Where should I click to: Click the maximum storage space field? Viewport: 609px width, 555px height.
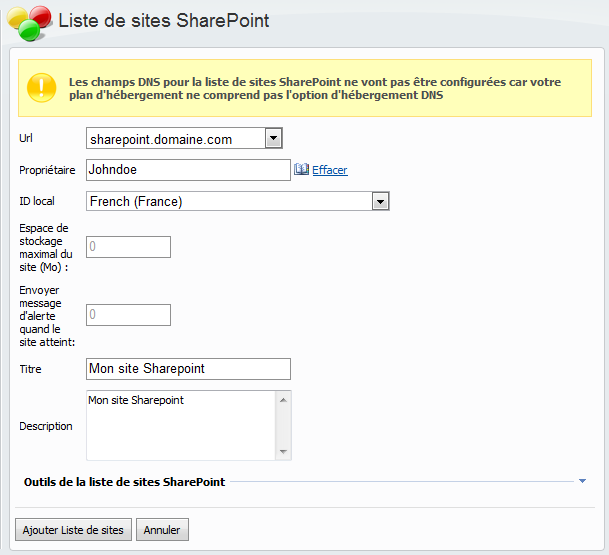tap(128, 247)
